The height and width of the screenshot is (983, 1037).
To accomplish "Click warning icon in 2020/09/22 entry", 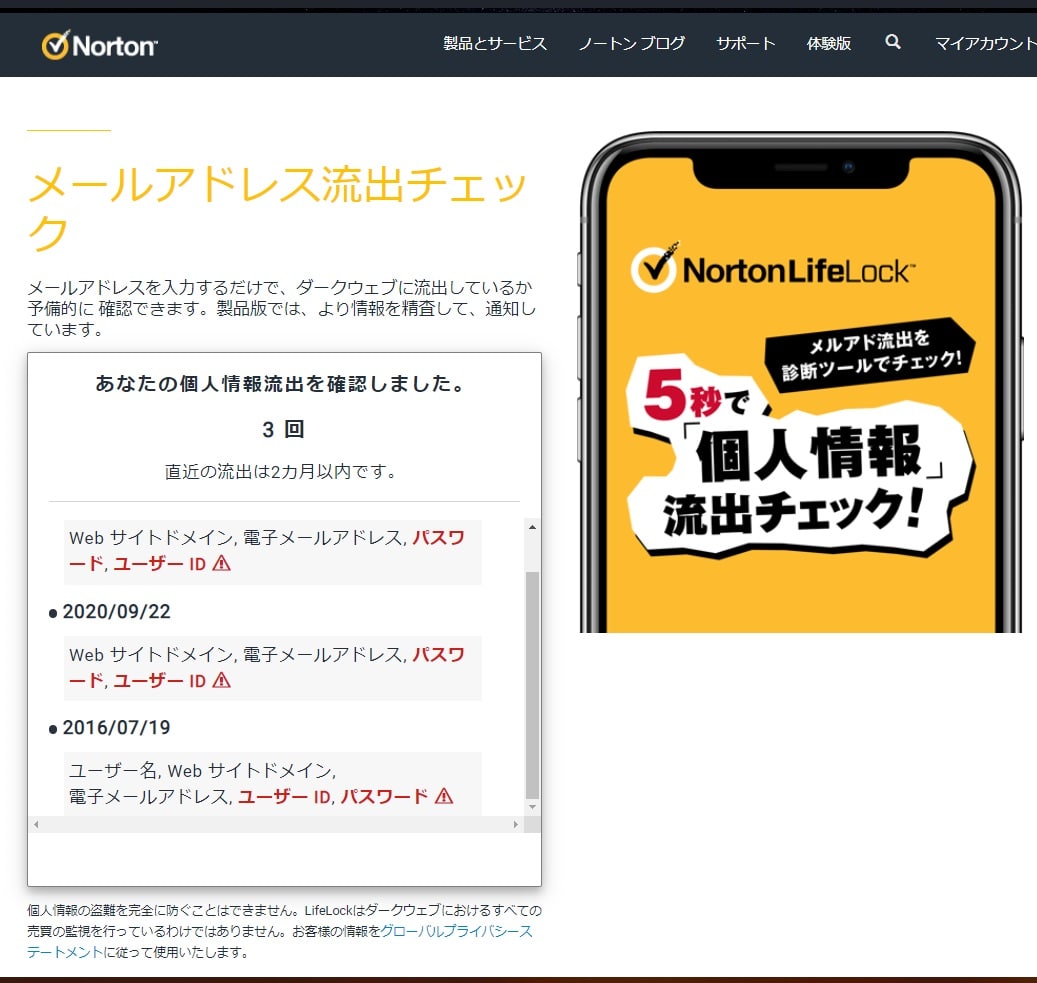I will (222, 680).
